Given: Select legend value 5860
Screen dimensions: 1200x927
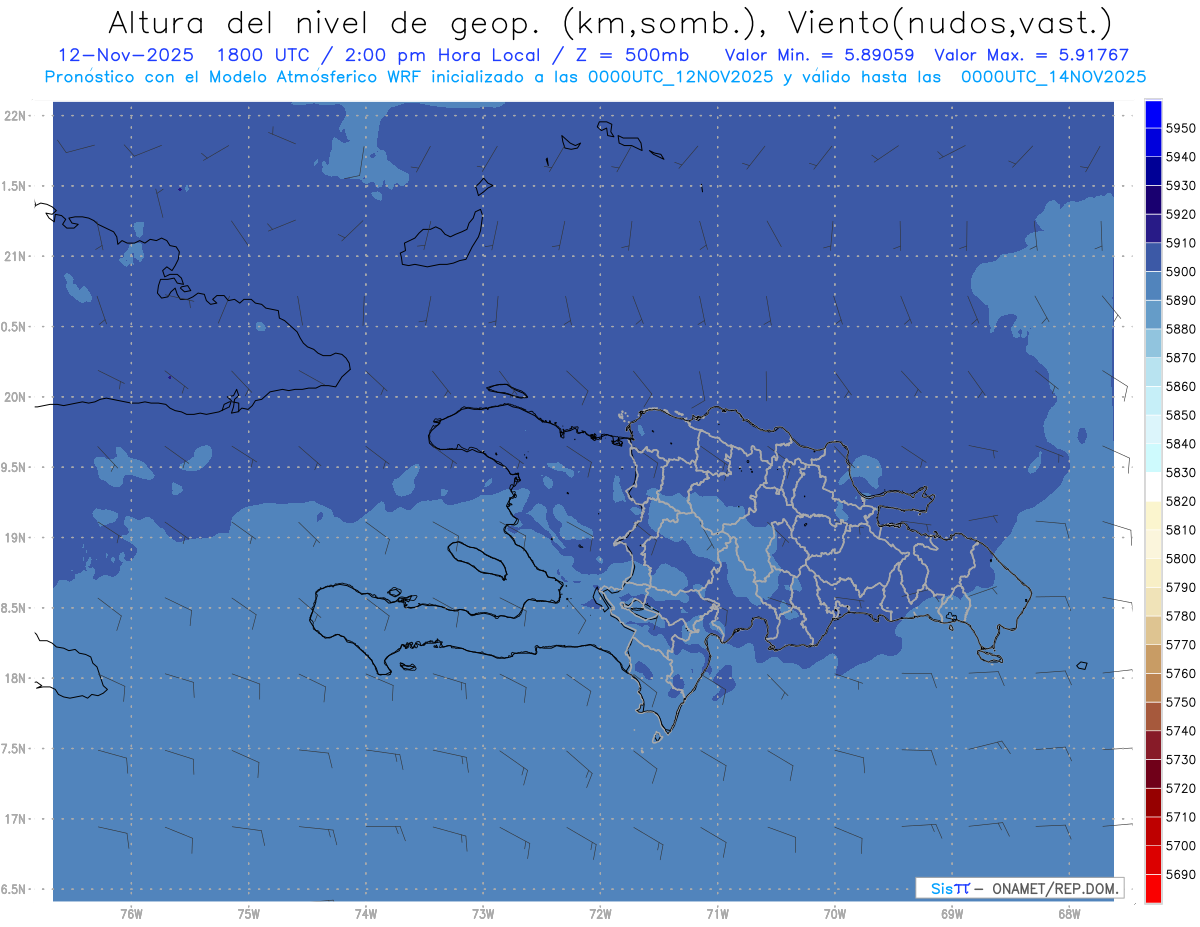Looking at the screenshot, I should coord(1180,386).
